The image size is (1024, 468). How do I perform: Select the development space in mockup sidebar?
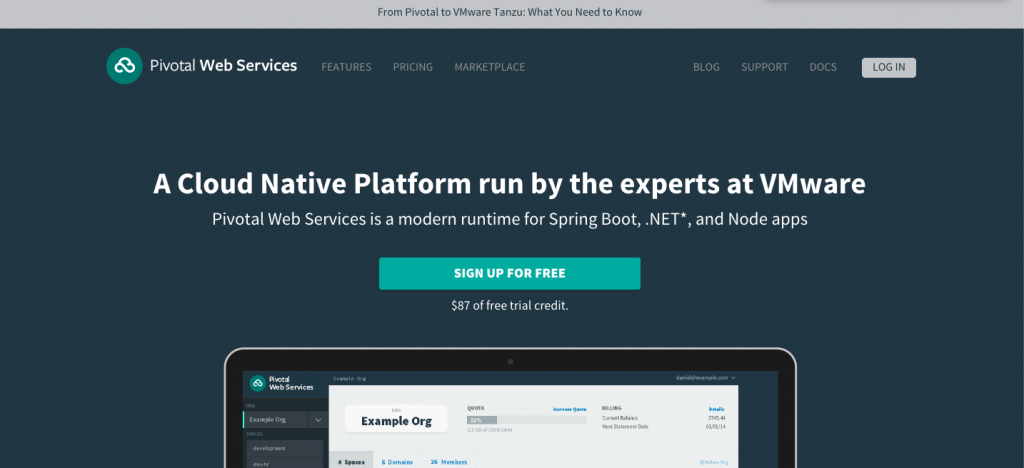(285, 448)
